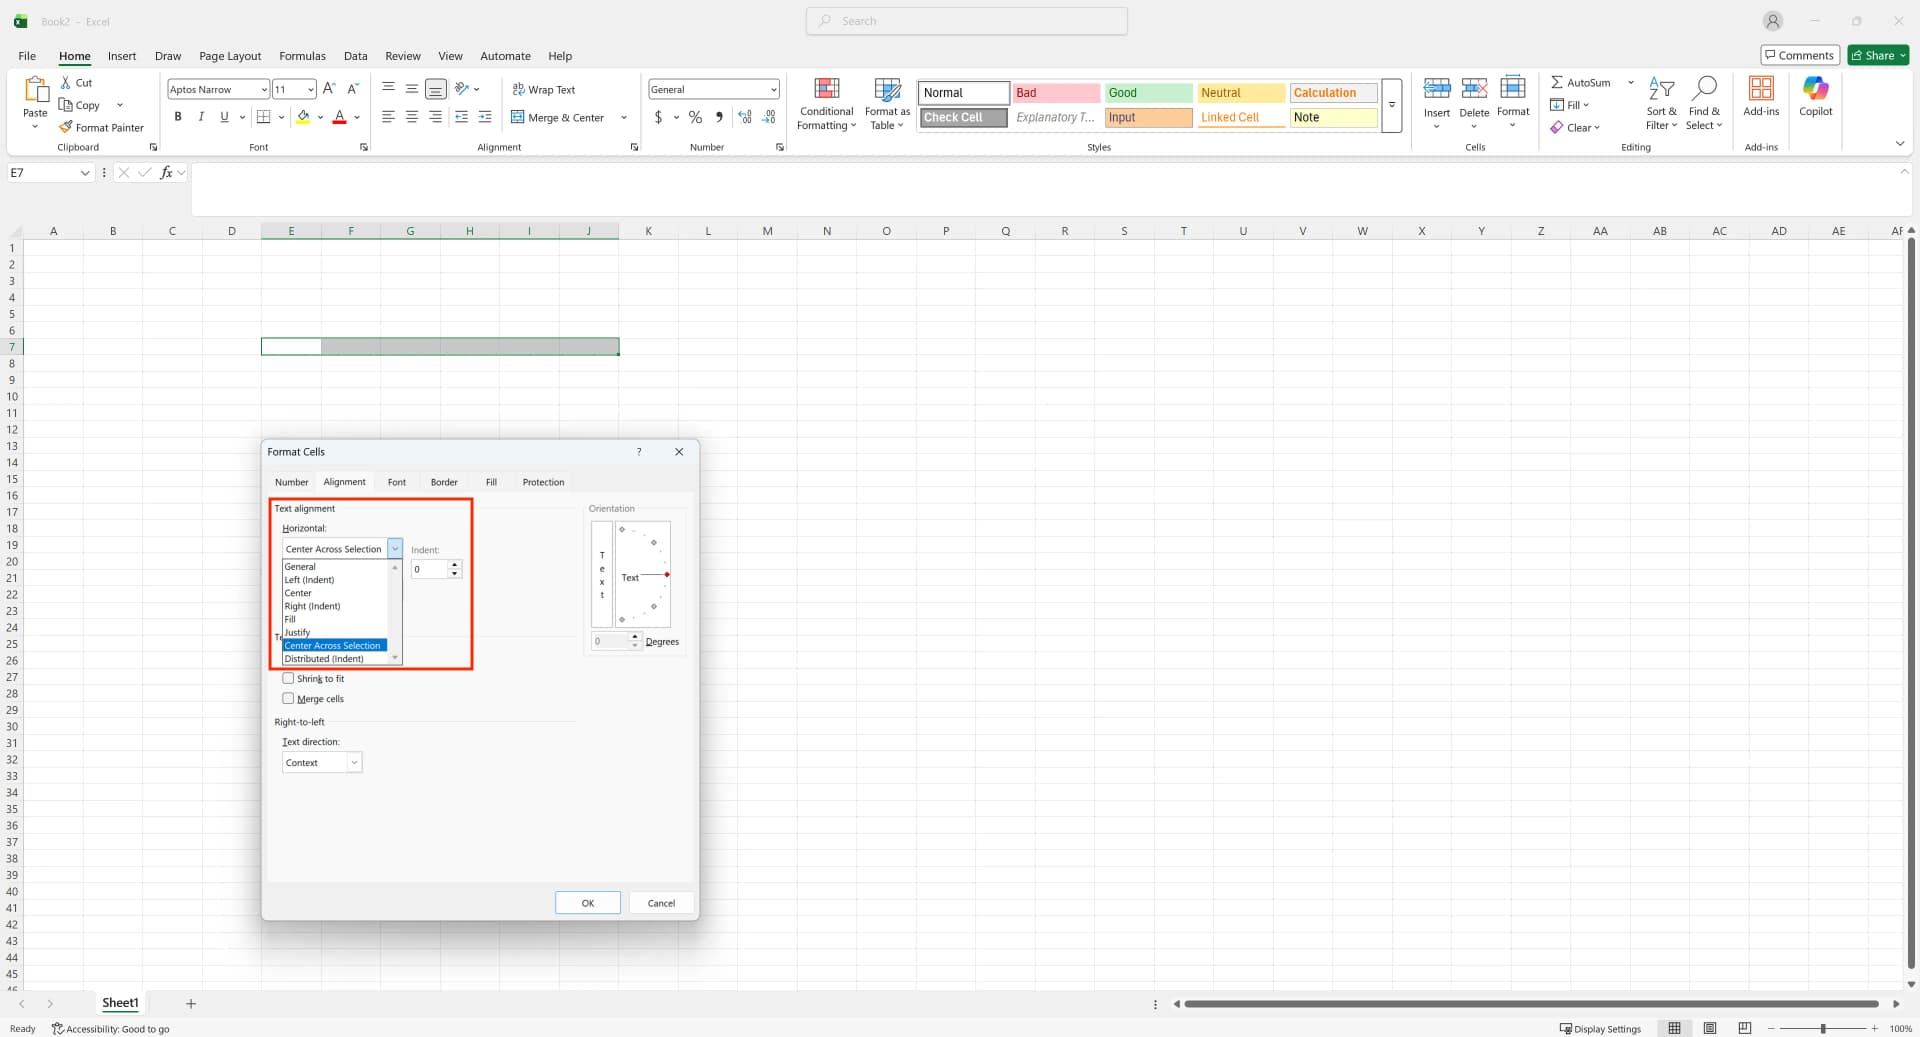Image resolution: width=1920 pixels, height=1037 pixels.
Task: Check the Merge cells option
Action: (288, 698)
